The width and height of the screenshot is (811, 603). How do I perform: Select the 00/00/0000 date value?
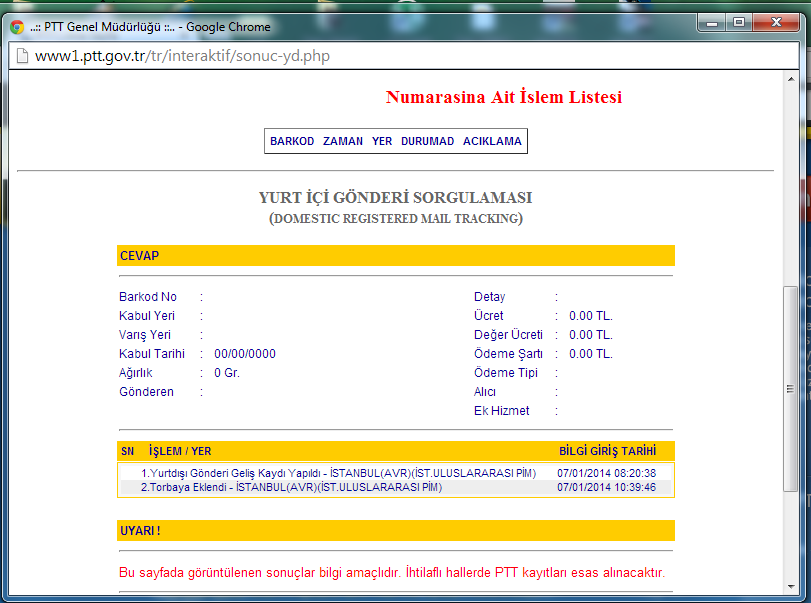245,354
